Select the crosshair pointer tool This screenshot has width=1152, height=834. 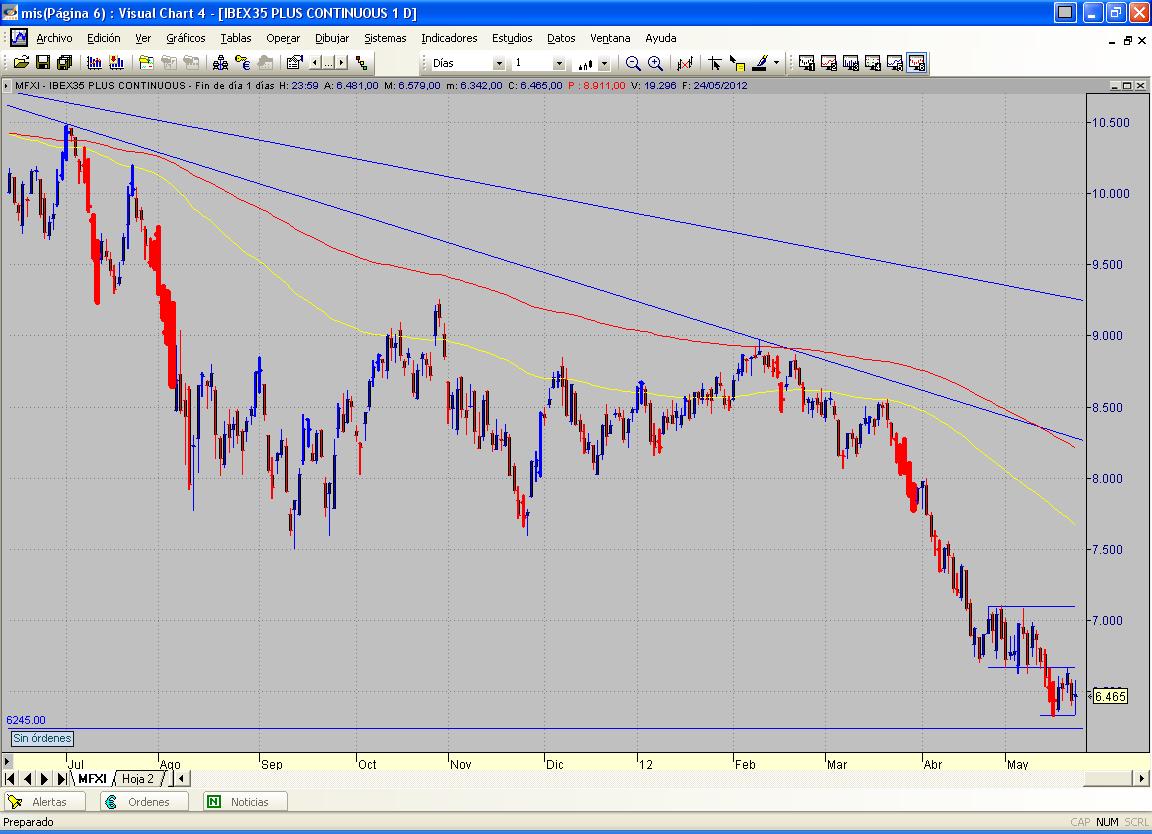click(715, 63)
